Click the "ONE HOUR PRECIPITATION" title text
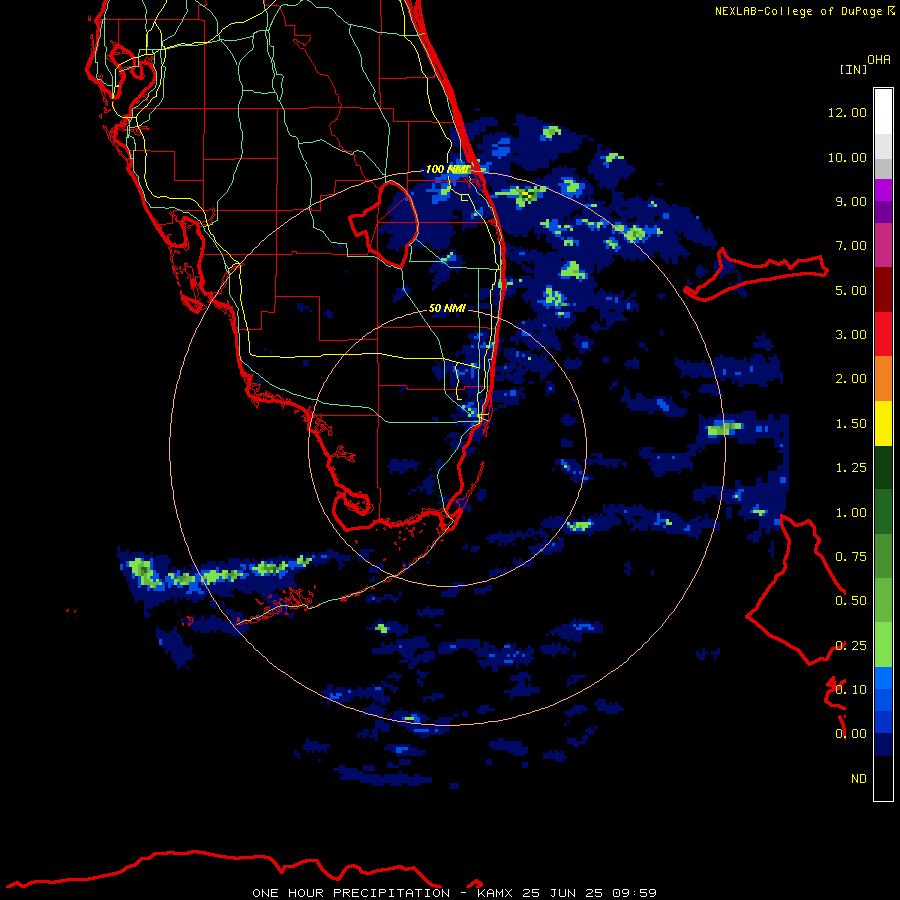This screenshot has width=900, height=900. tap(351, 893)
